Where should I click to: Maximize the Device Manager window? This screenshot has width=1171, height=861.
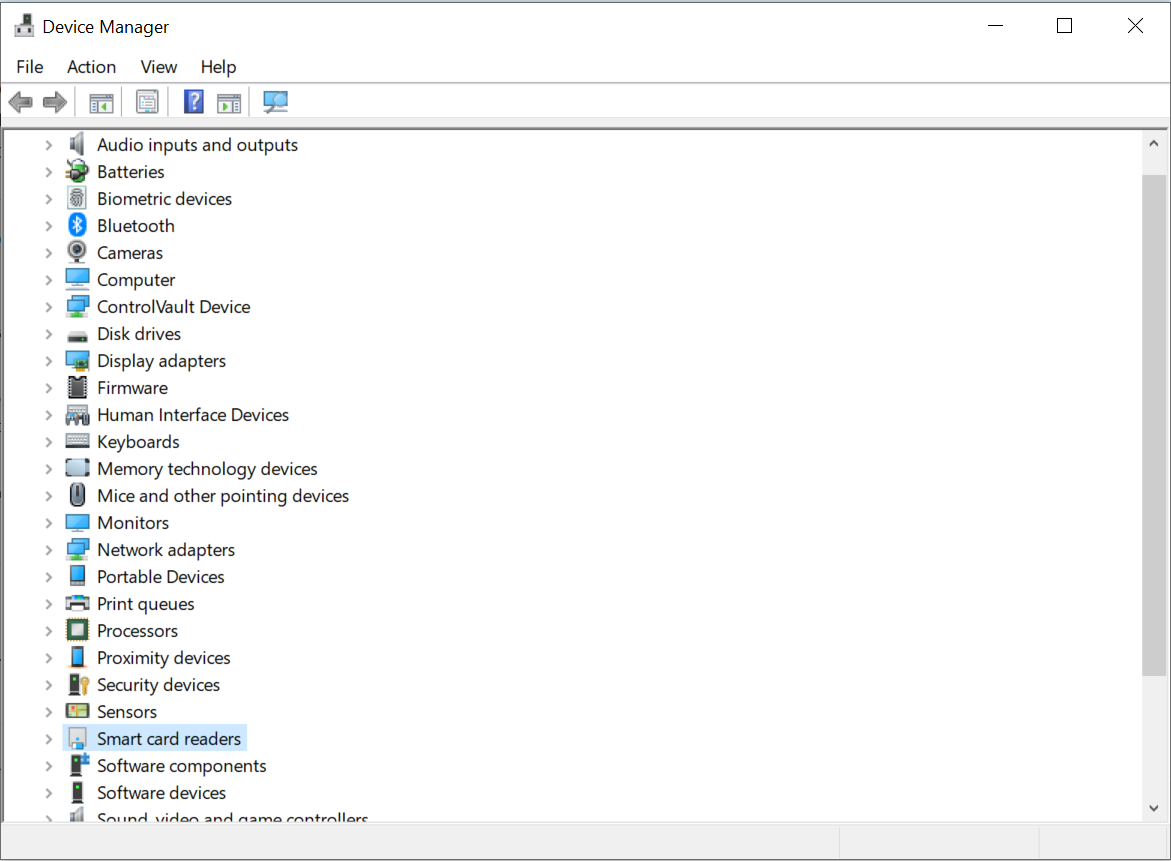point(1064,26)
